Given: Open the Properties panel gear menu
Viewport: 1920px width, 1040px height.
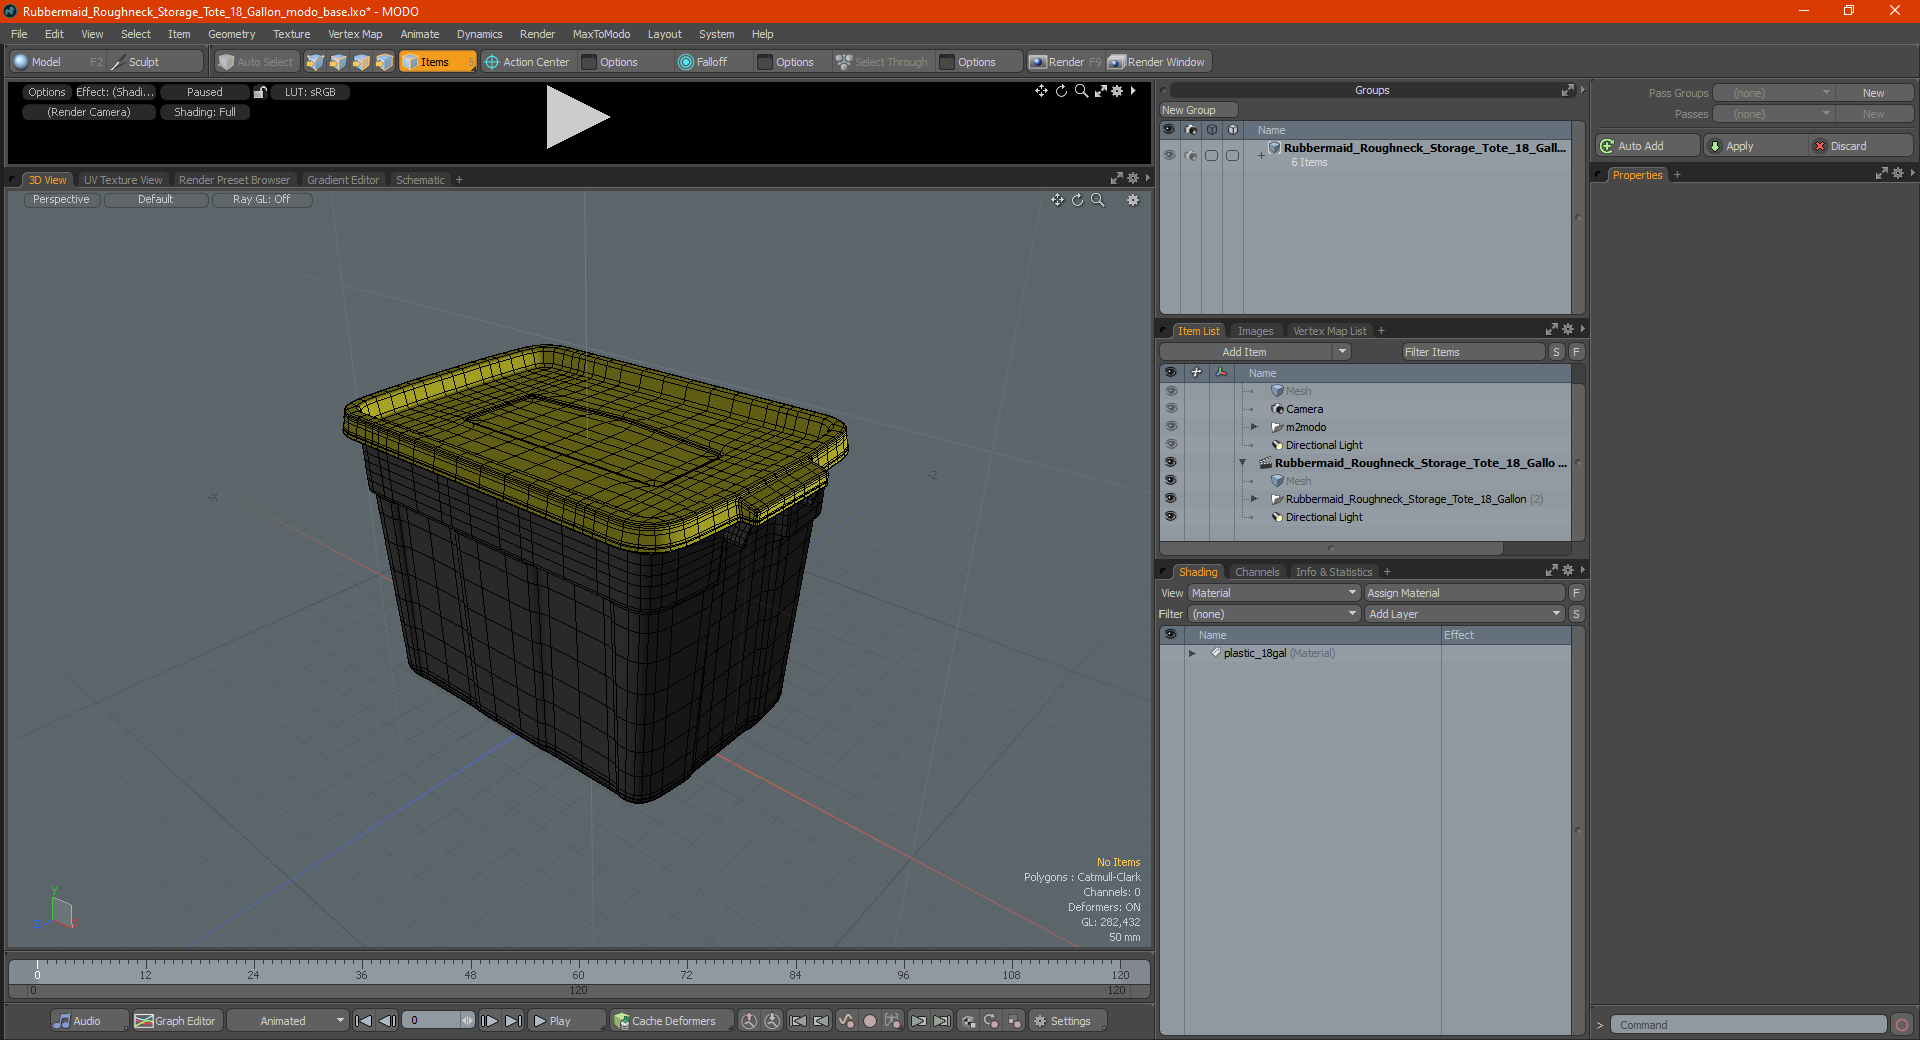Looking at the screenshot, I should pos(1898,174).
